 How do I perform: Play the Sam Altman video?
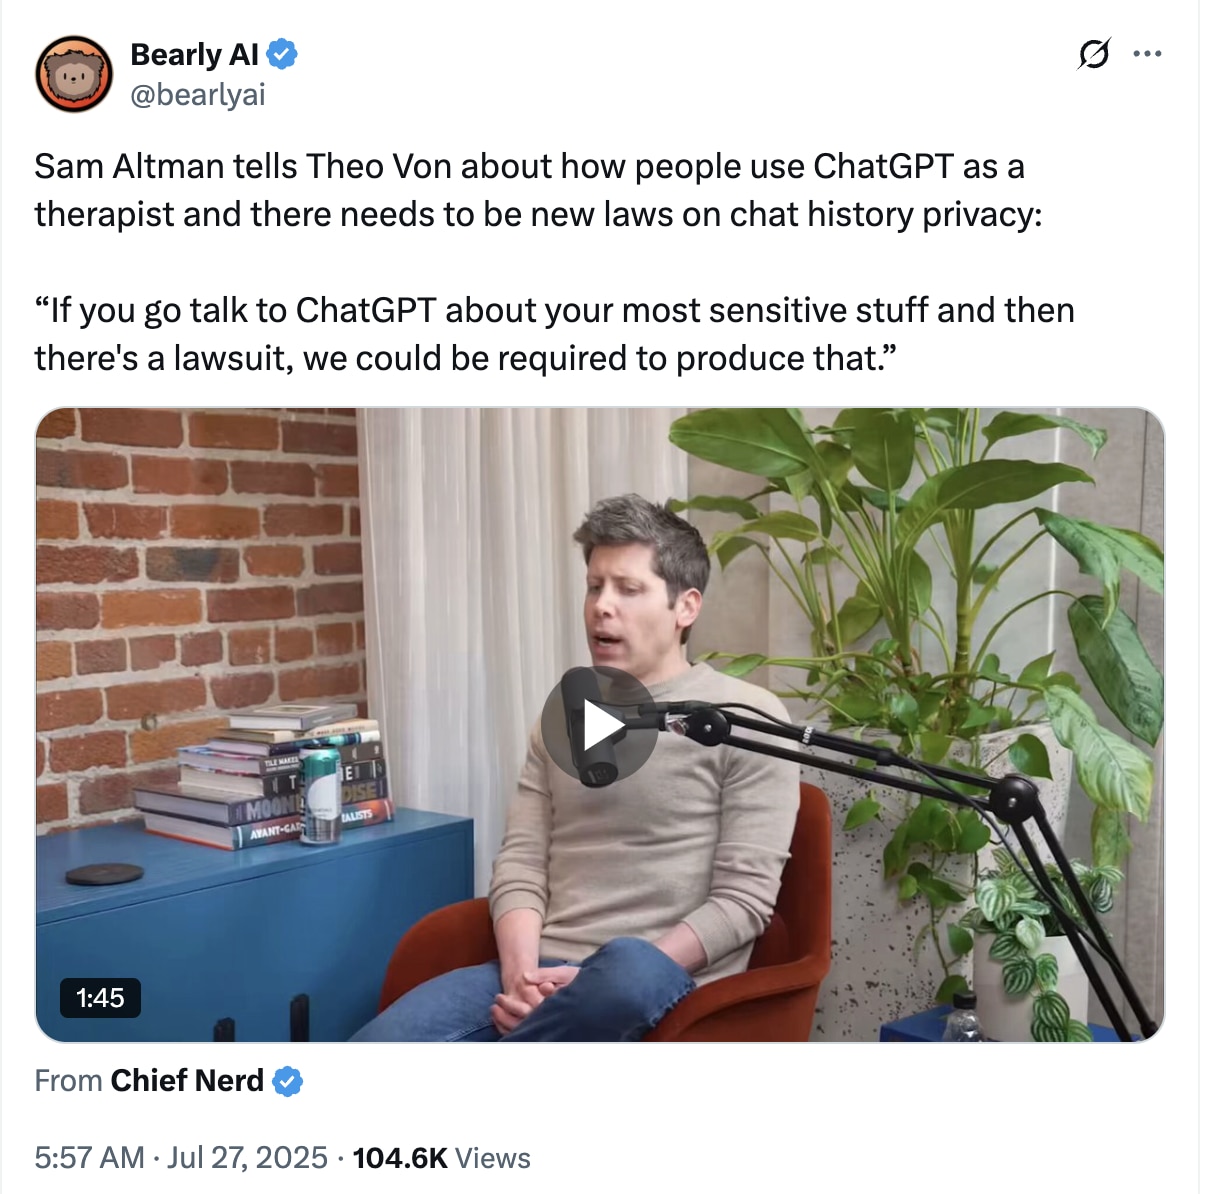(x=599, y=725)
